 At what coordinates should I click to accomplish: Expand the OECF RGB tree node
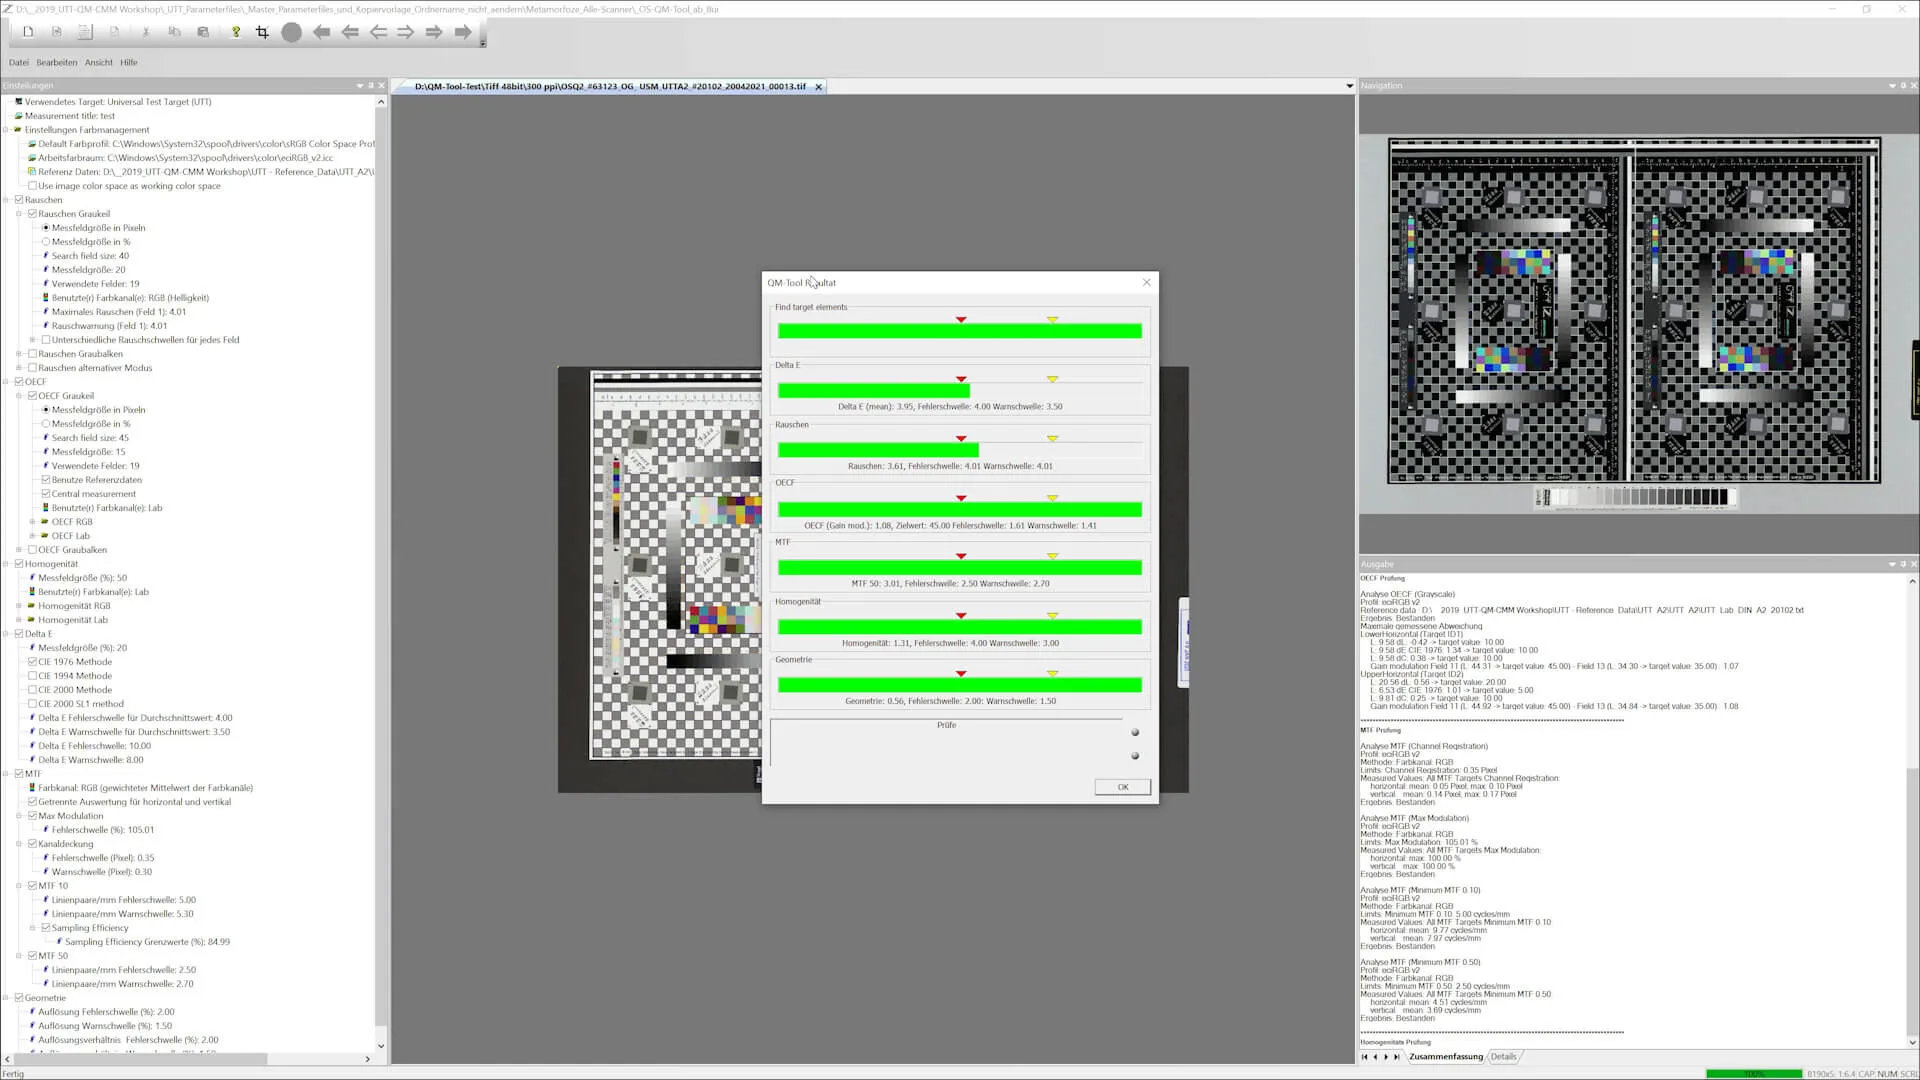tap(32, 522)
